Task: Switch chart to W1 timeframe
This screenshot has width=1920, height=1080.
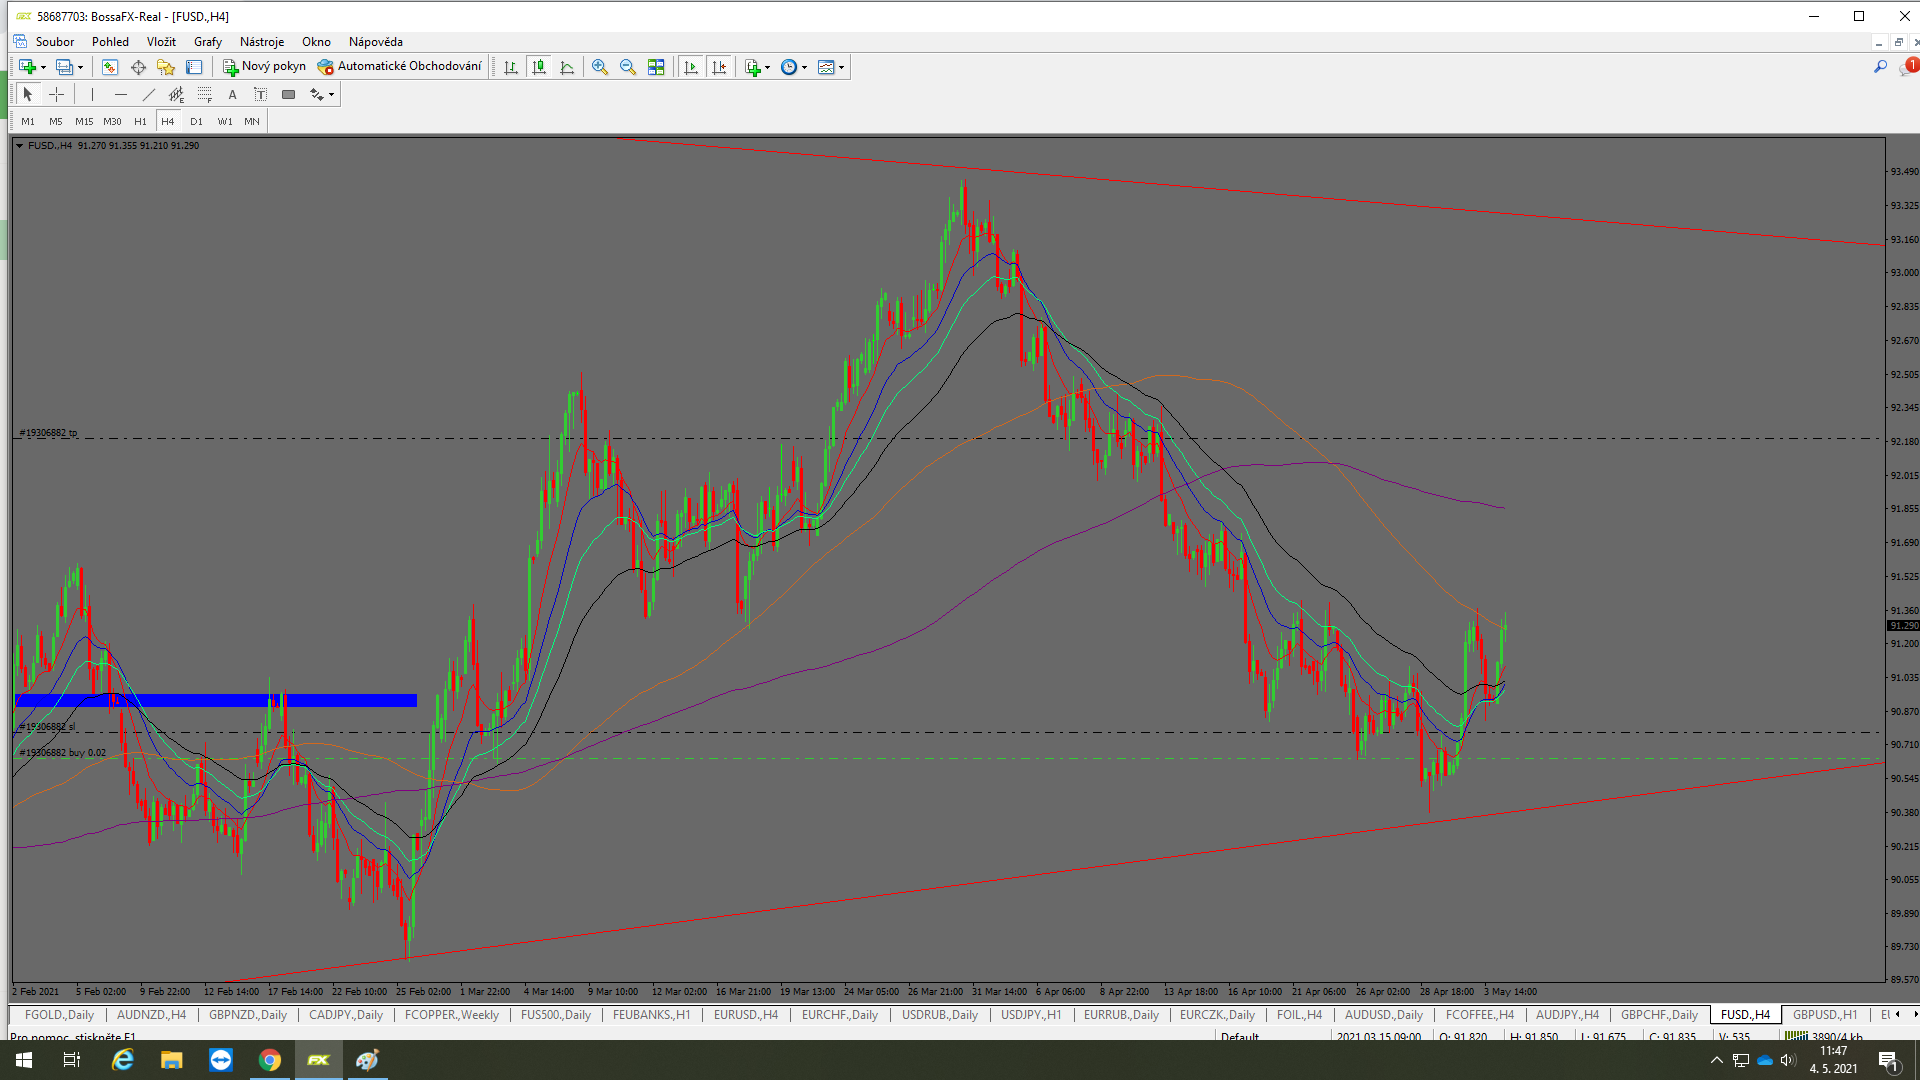Action: pyautogui.click(x=225, y=121)
